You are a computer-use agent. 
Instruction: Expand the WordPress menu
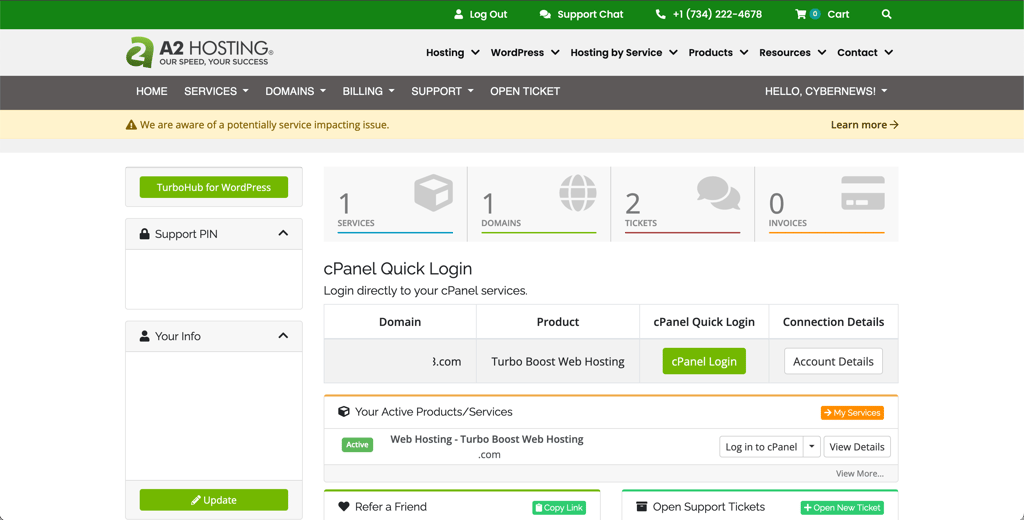(524, 52)
